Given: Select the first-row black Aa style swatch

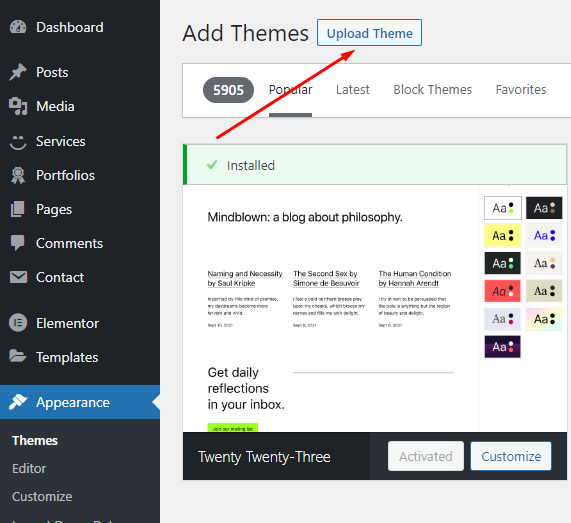Looking at the screenshot, I should click(x=544, y=208).
